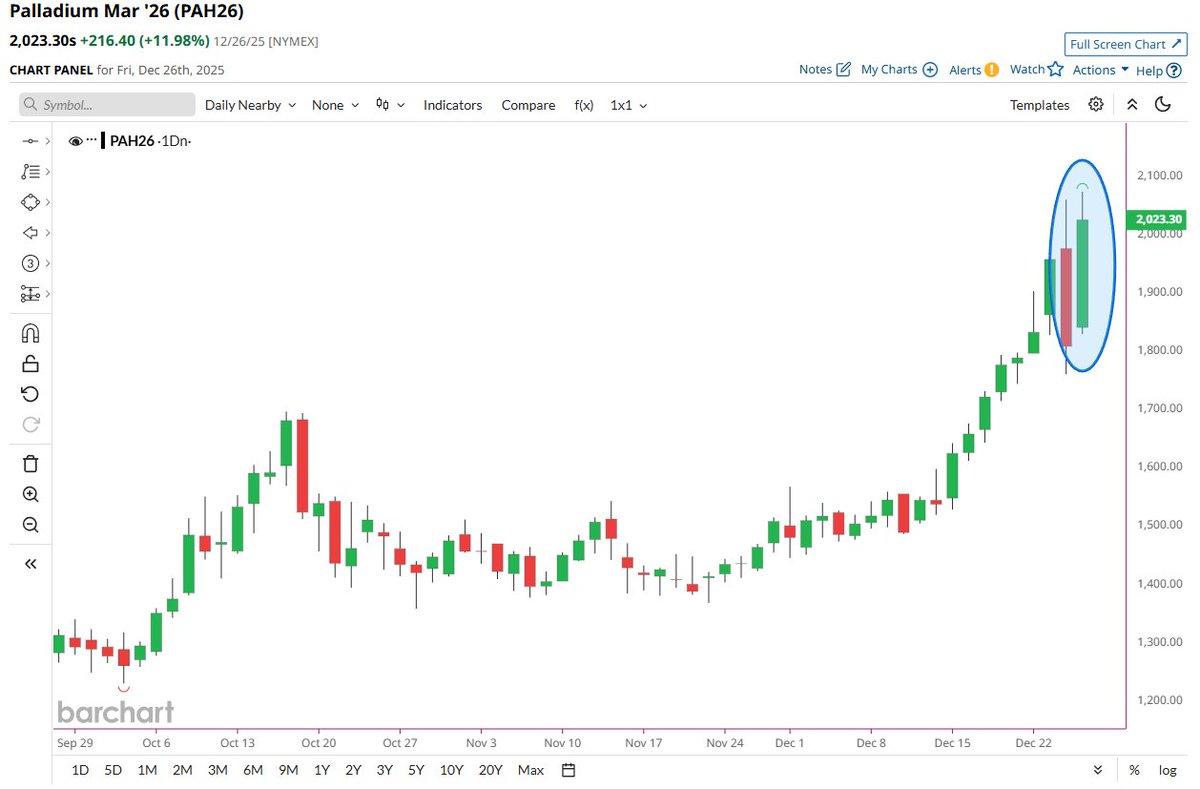Open the Notes edit icon

pyautogui.click(x=843, y=69)
